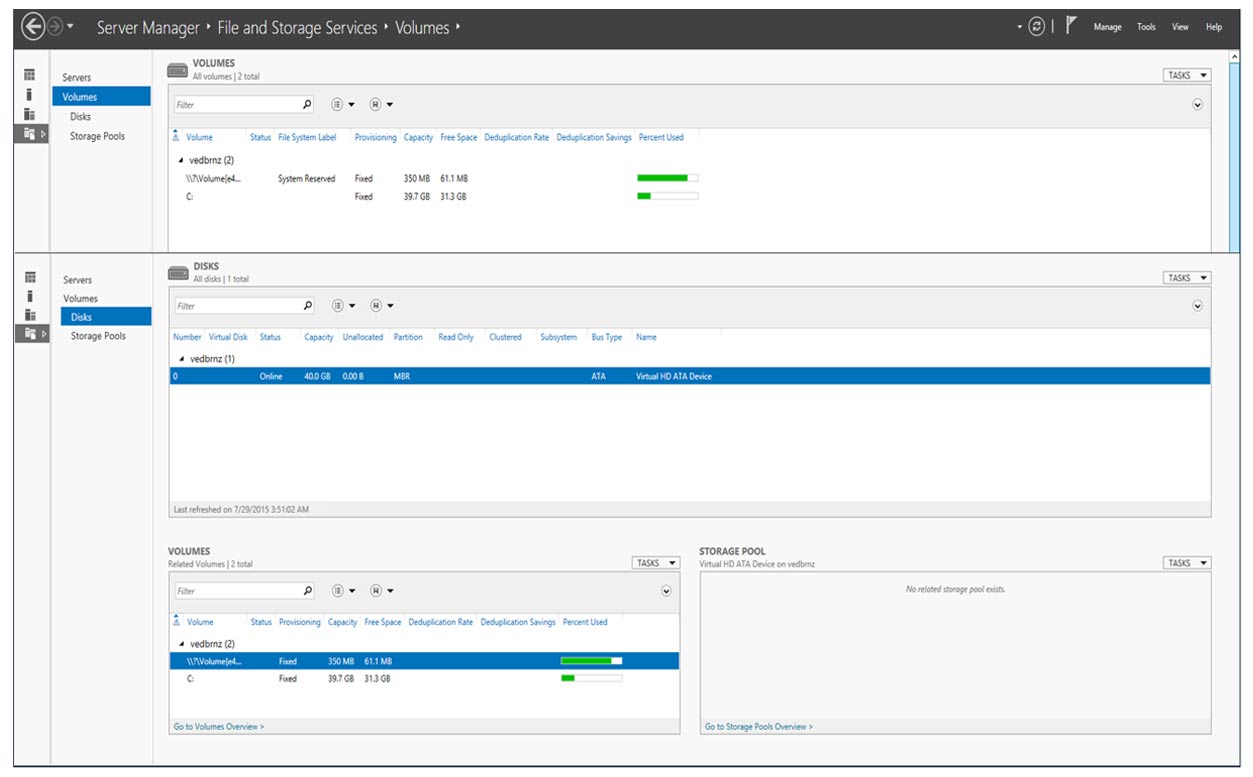The height and width of the screenshot is (777, 1253).
Task: Open the navigation history dropdown beside the forward arrow
Action: click(x=70, y=27)
